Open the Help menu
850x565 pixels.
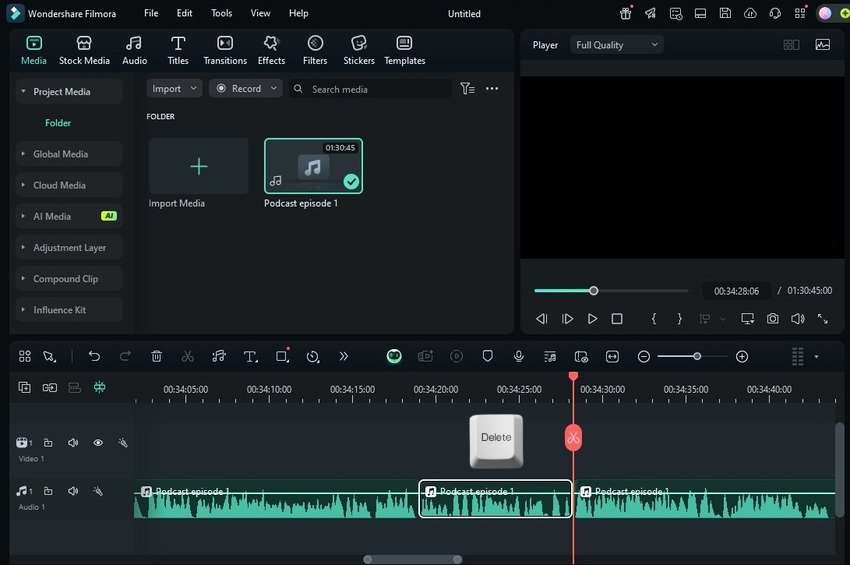pyautogui.click(x=298, y=13)
